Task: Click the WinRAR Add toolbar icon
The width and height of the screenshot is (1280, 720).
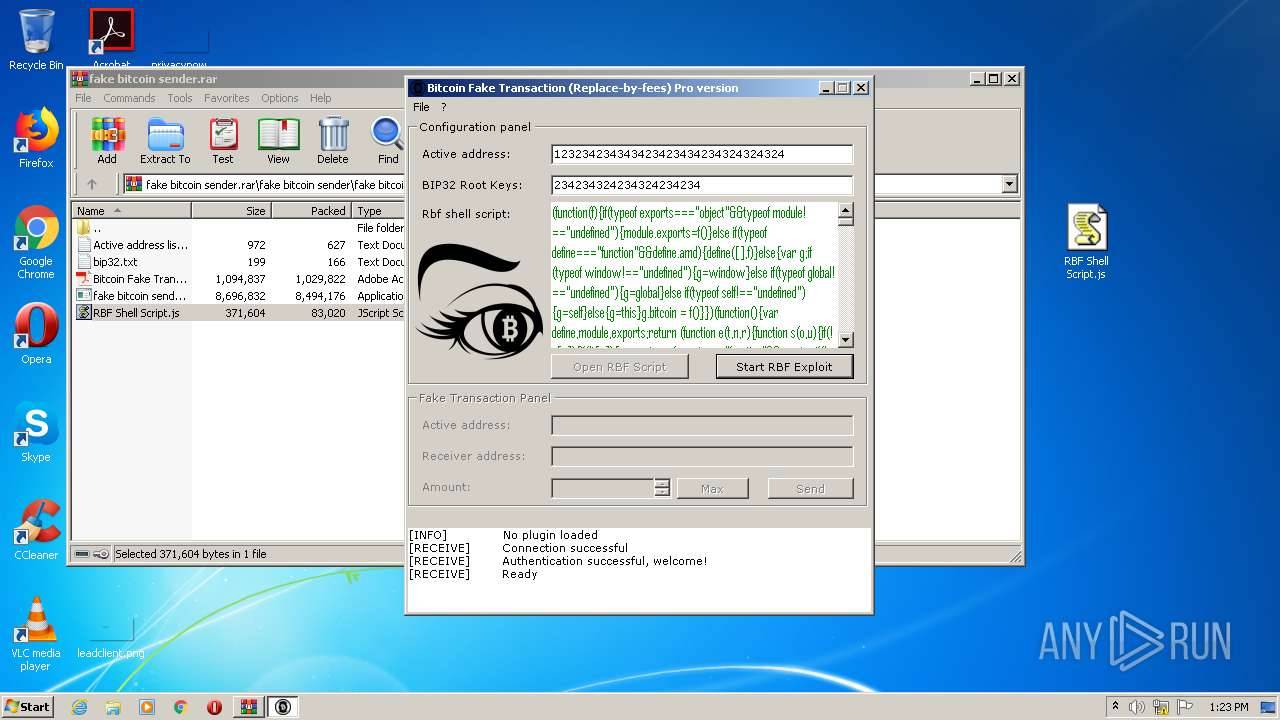Action: click(107, 140)
